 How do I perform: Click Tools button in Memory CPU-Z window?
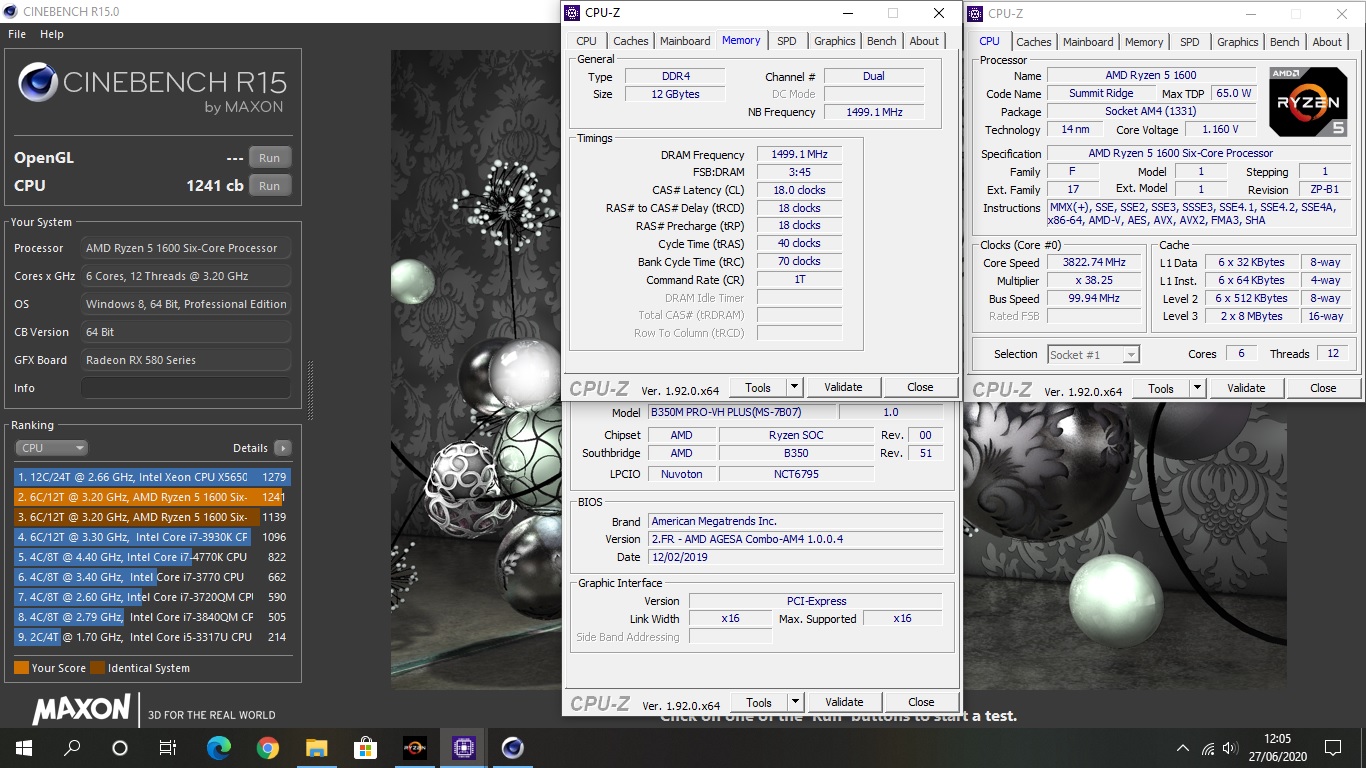758,387
